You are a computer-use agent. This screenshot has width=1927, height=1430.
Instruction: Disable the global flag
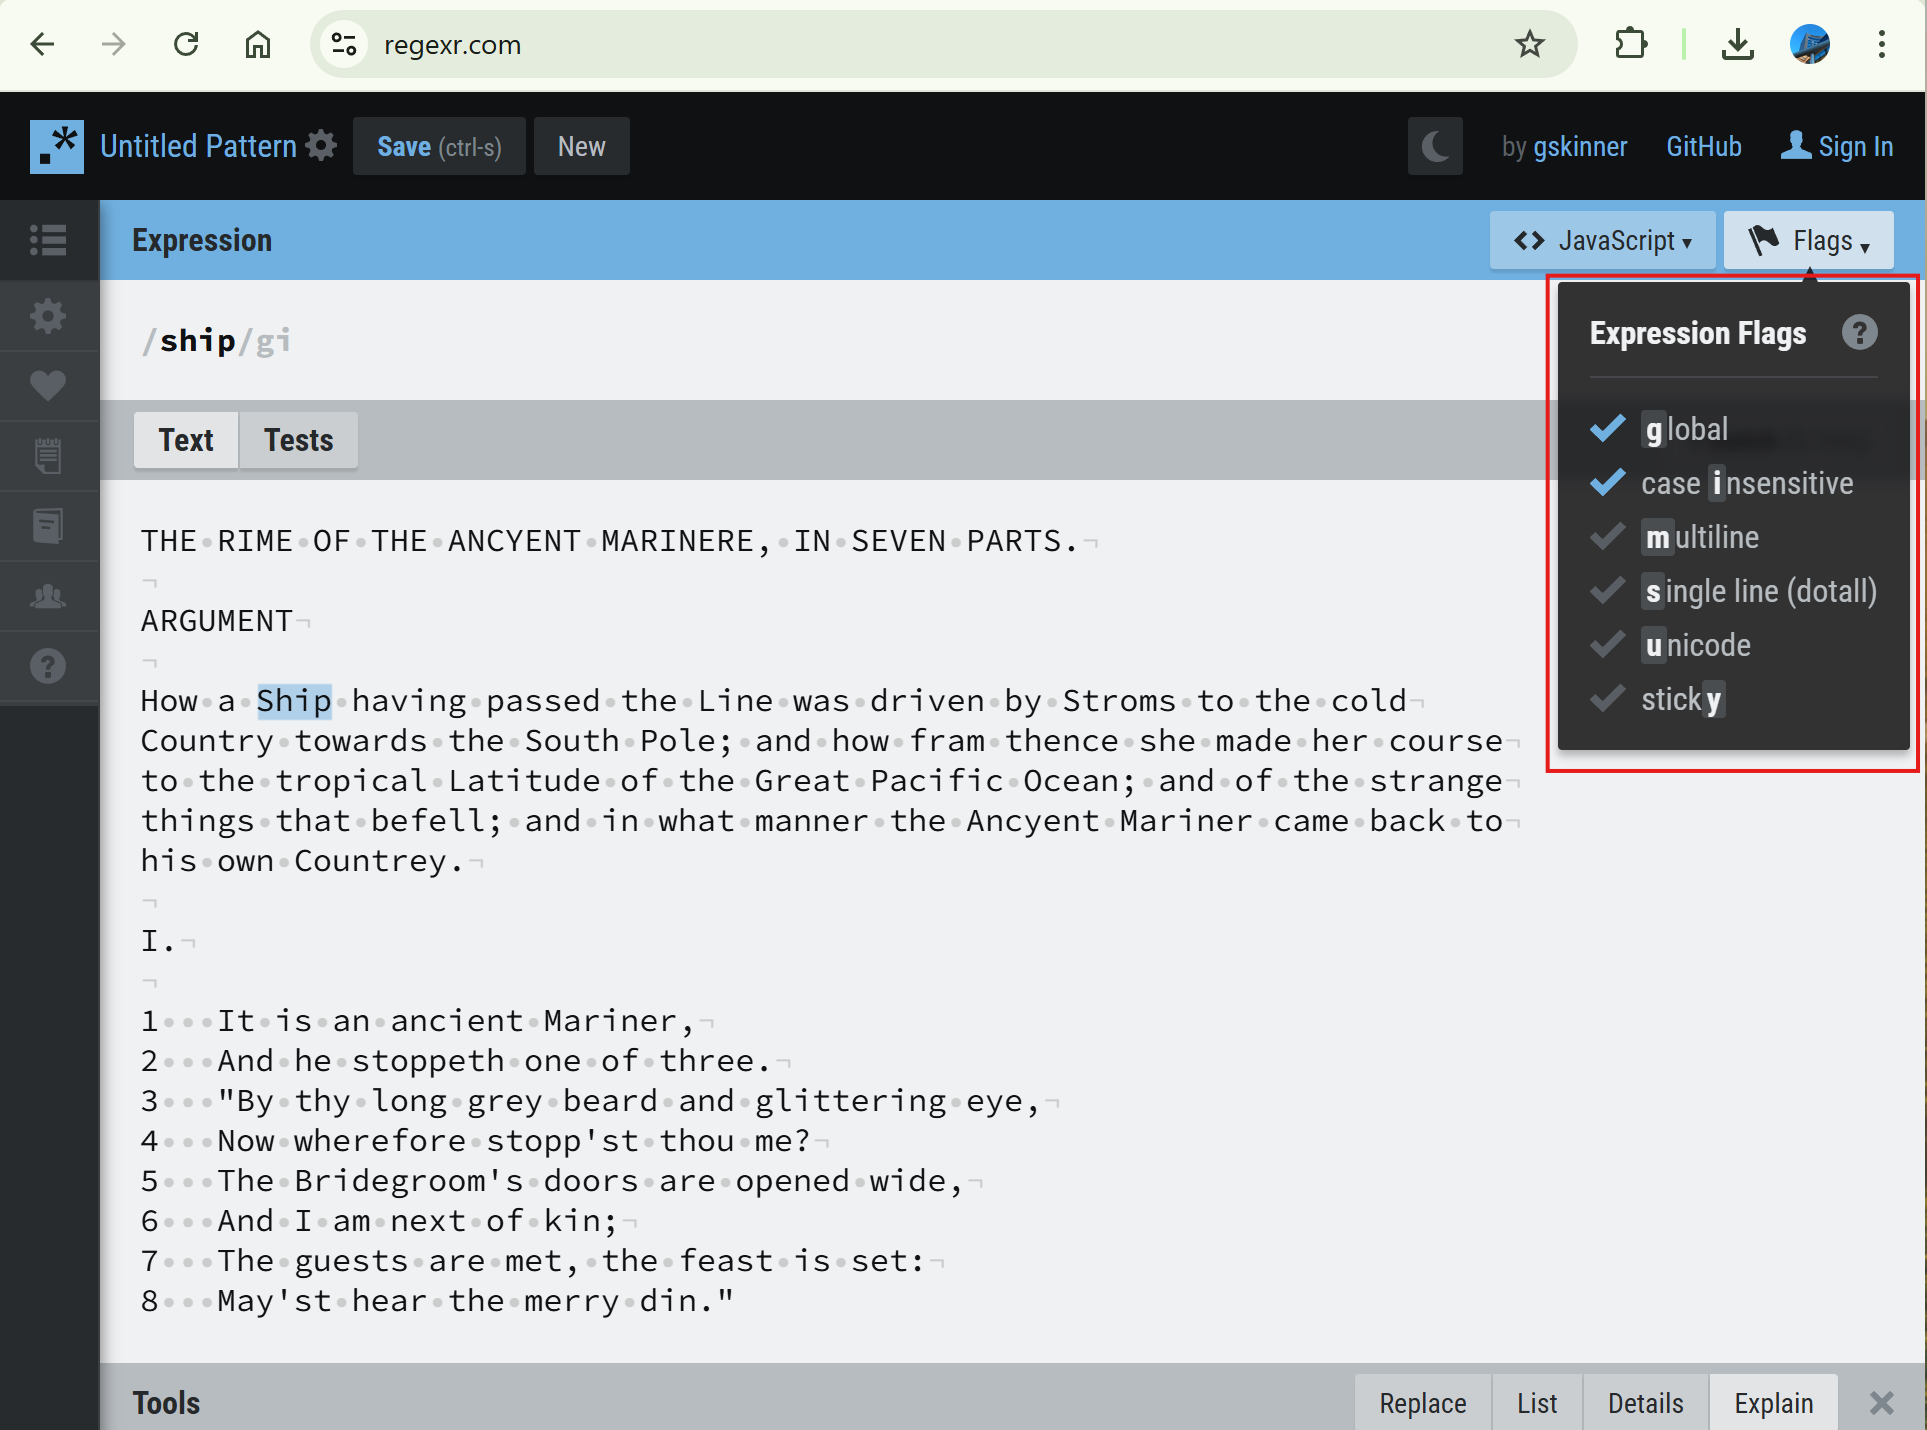1686,429
